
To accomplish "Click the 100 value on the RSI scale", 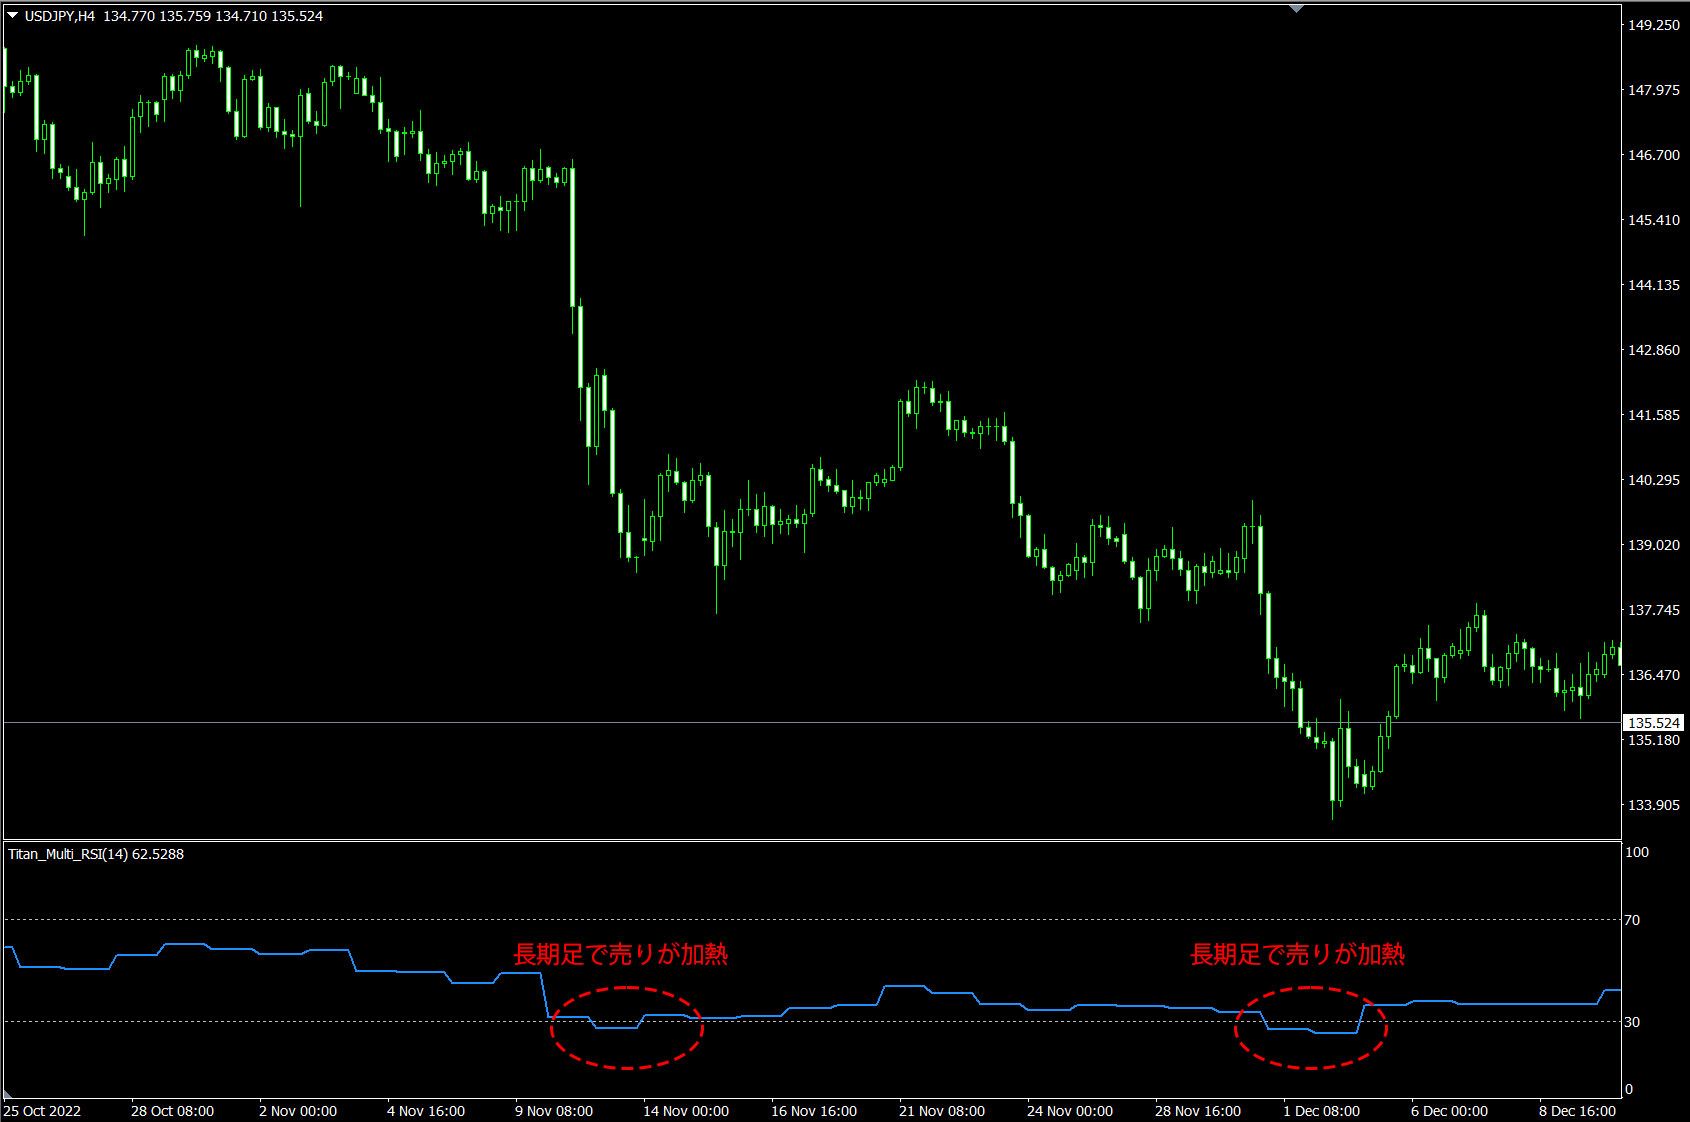I will (1637, 853).
